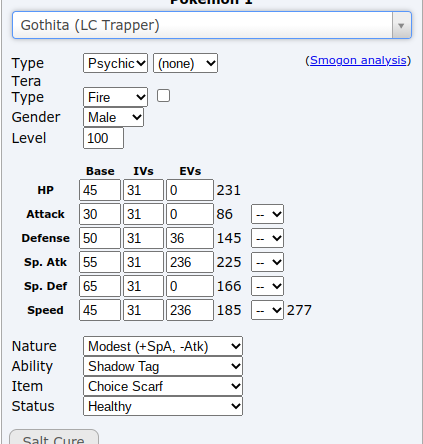Viewport: 423px width, 444px height.
Task: Open Sp. Def stat boost dropdown
Action: (267, 286)
